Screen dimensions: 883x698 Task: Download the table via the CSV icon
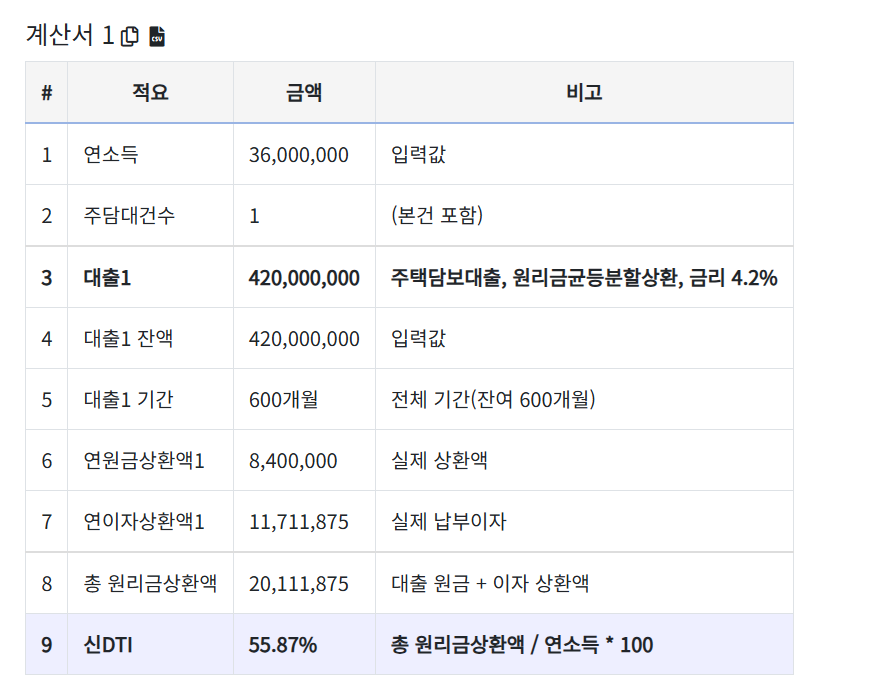157,37
